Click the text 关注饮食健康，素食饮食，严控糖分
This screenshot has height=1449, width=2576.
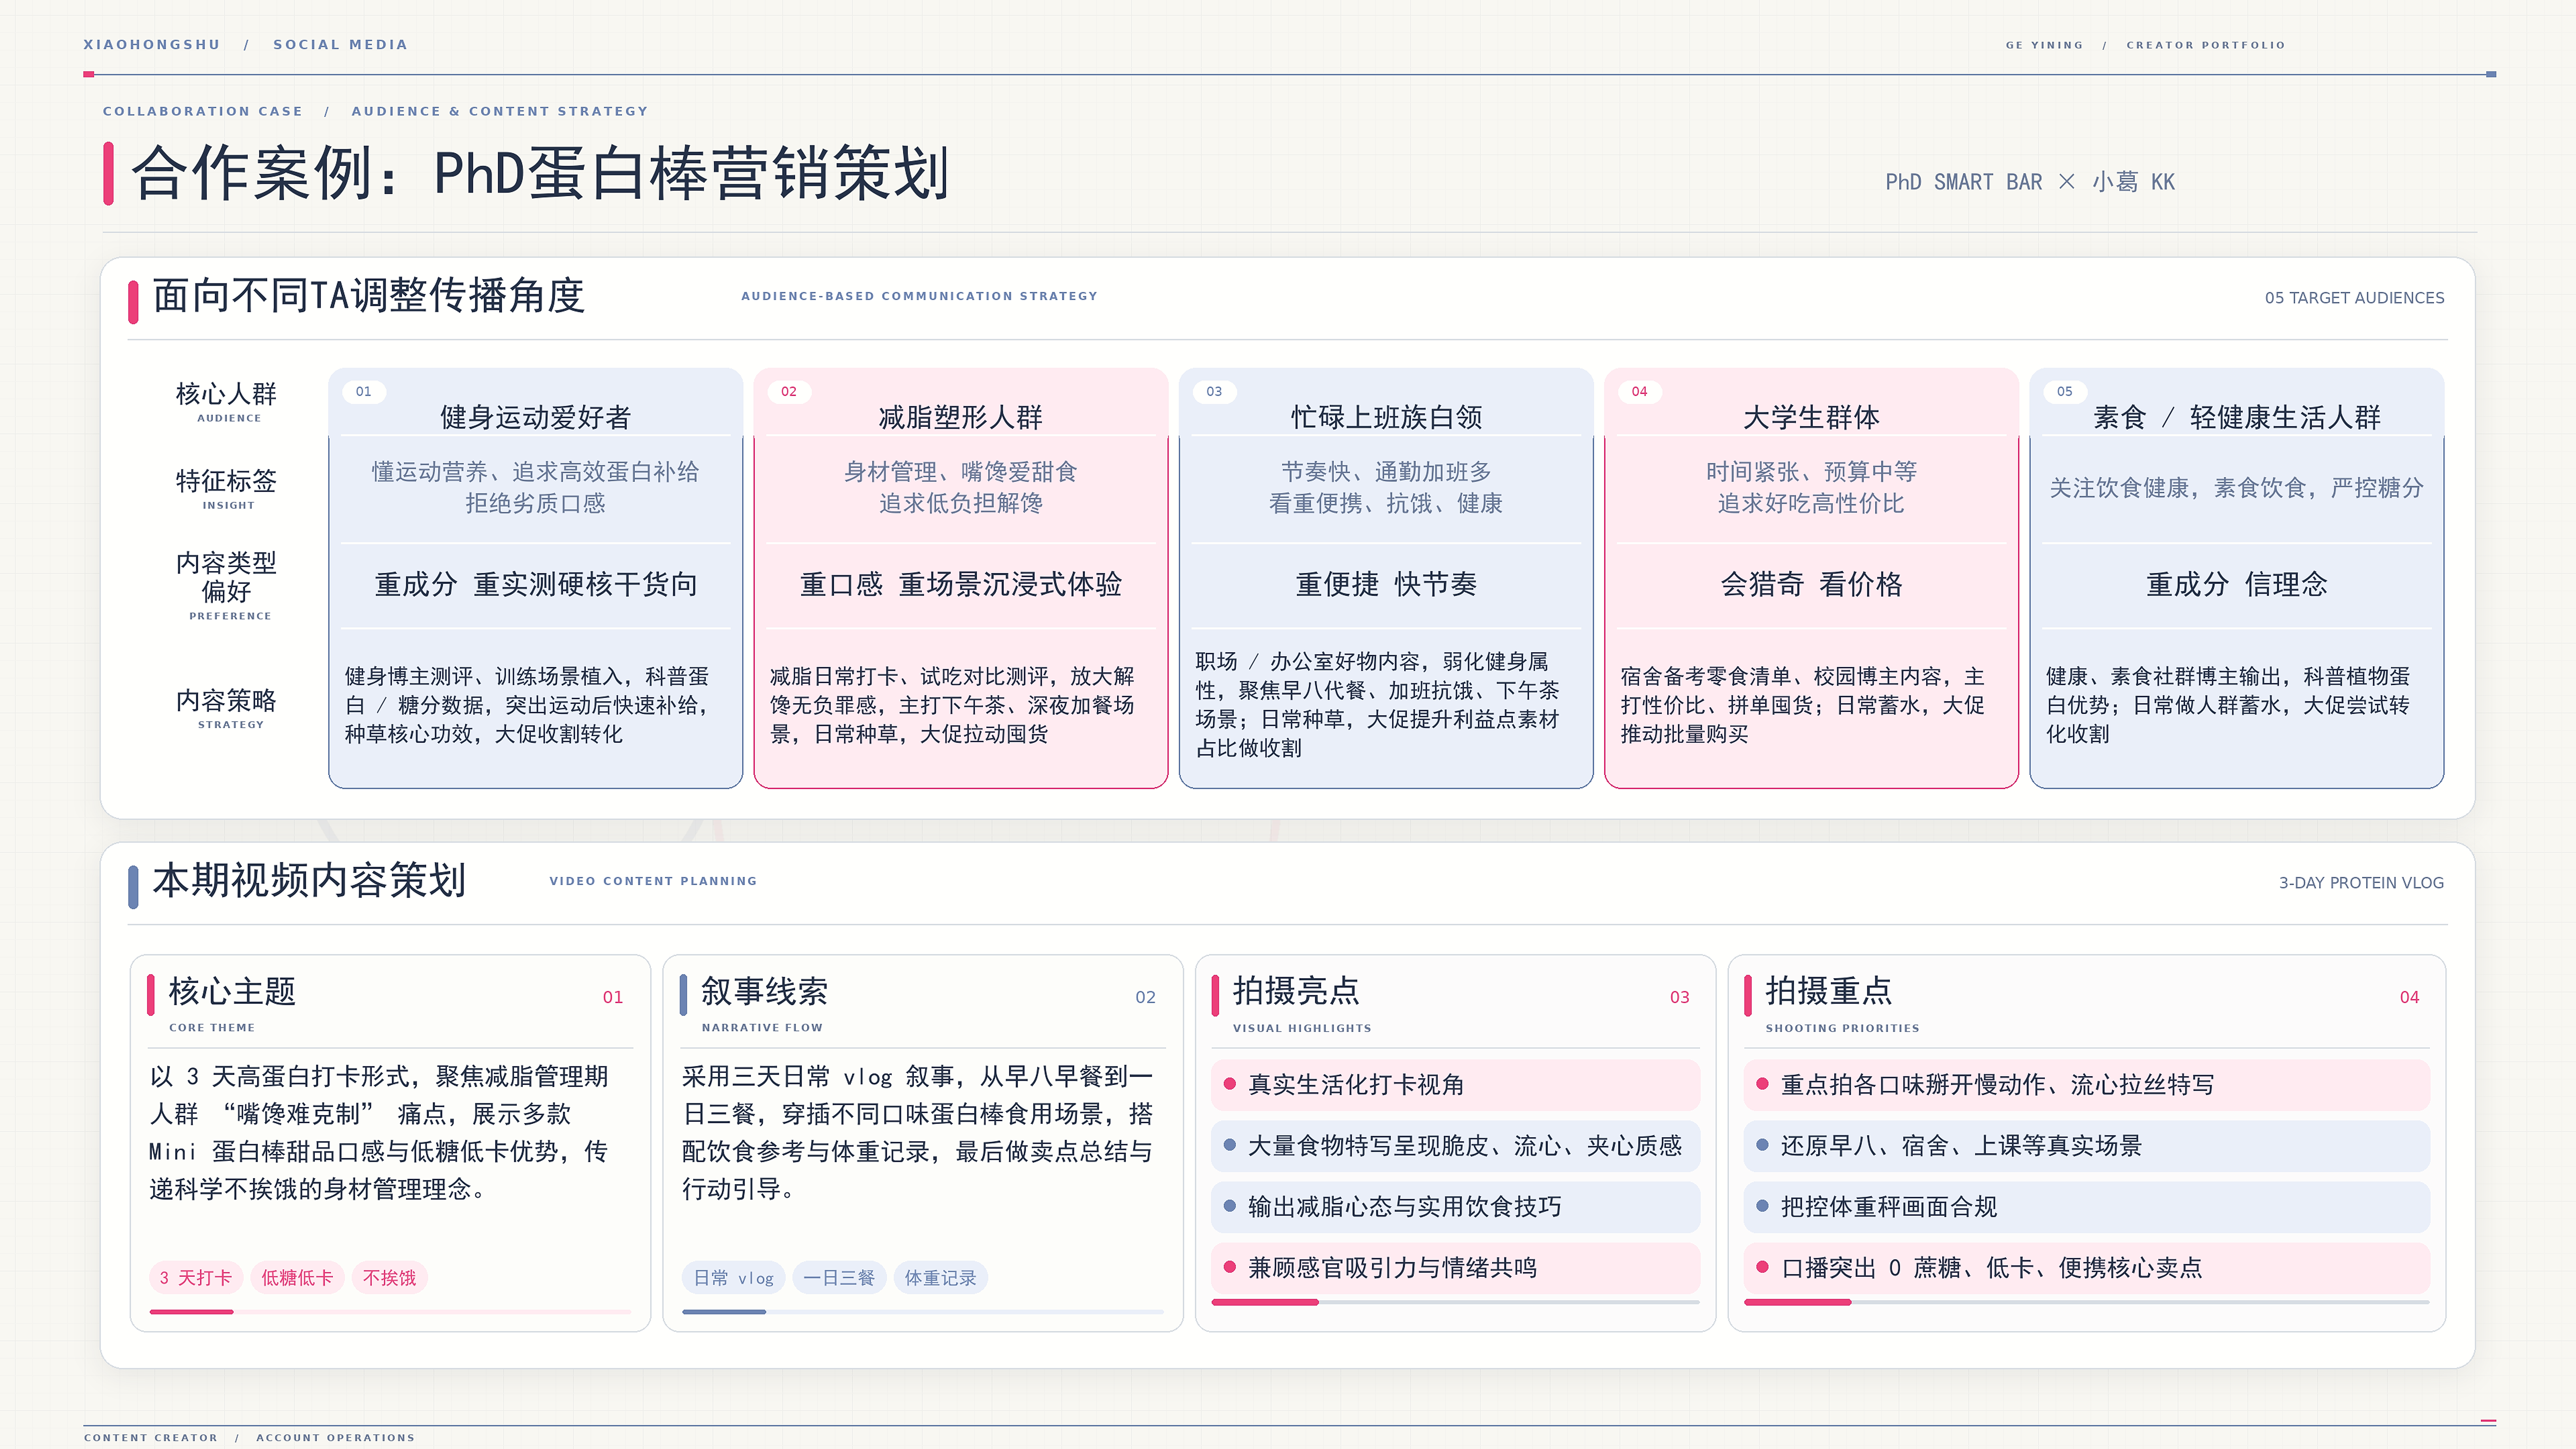pyautogui.click(x=2237, y=488)
